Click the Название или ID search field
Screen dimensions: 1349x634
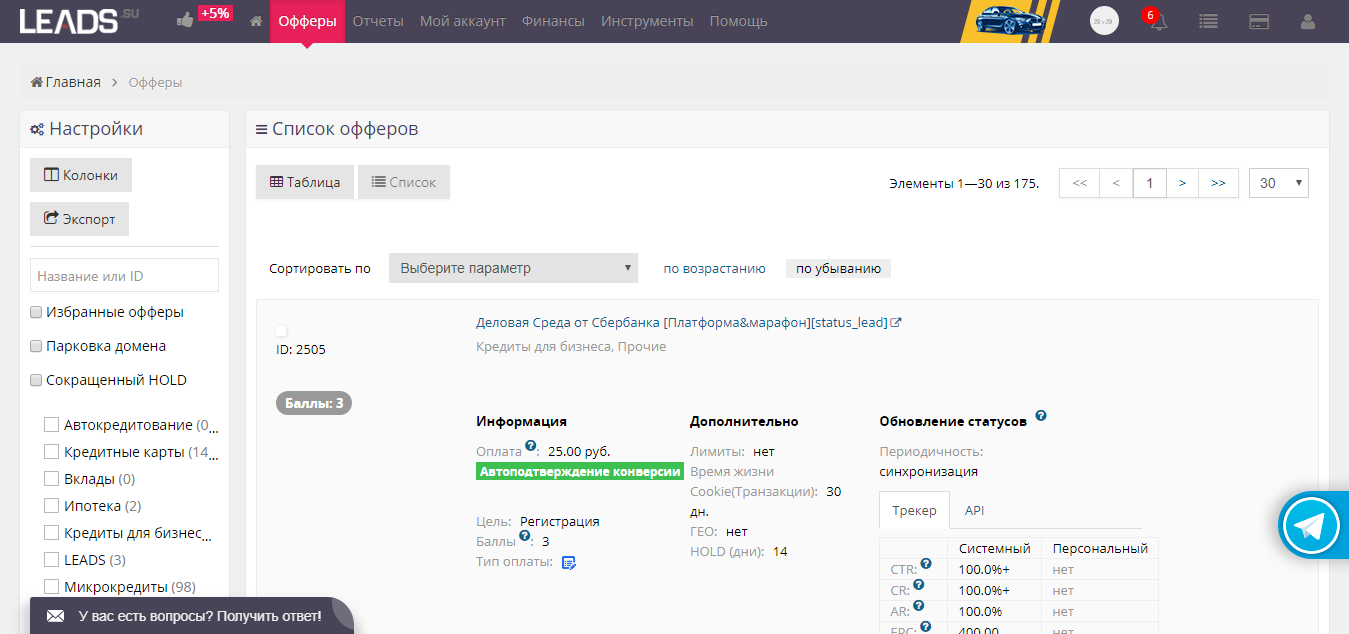pos(124,276)
